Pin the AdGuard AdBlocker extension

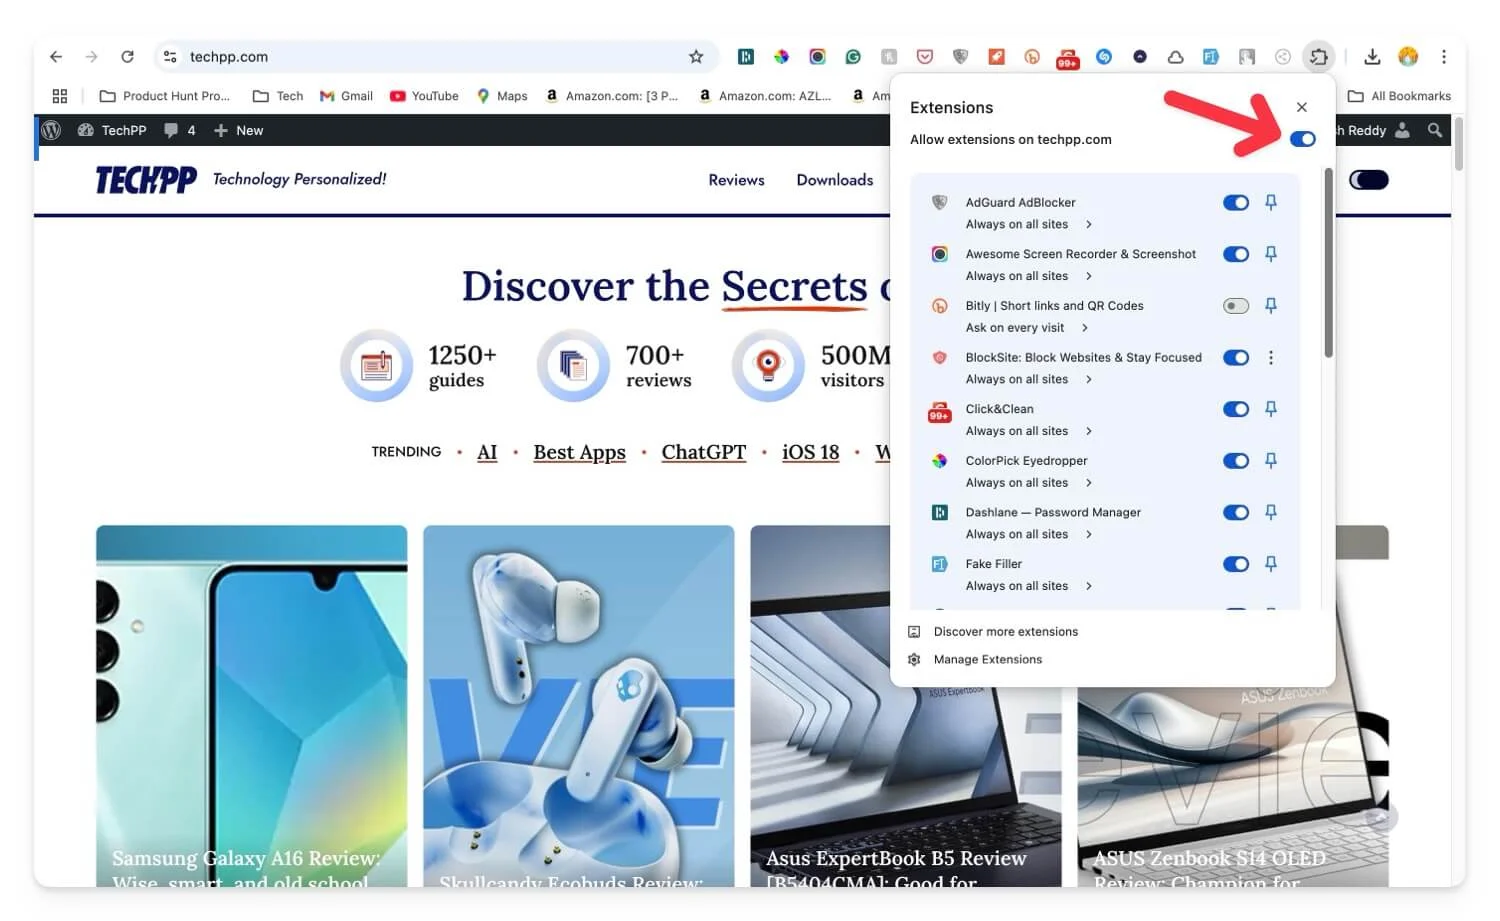[1271, 202]
